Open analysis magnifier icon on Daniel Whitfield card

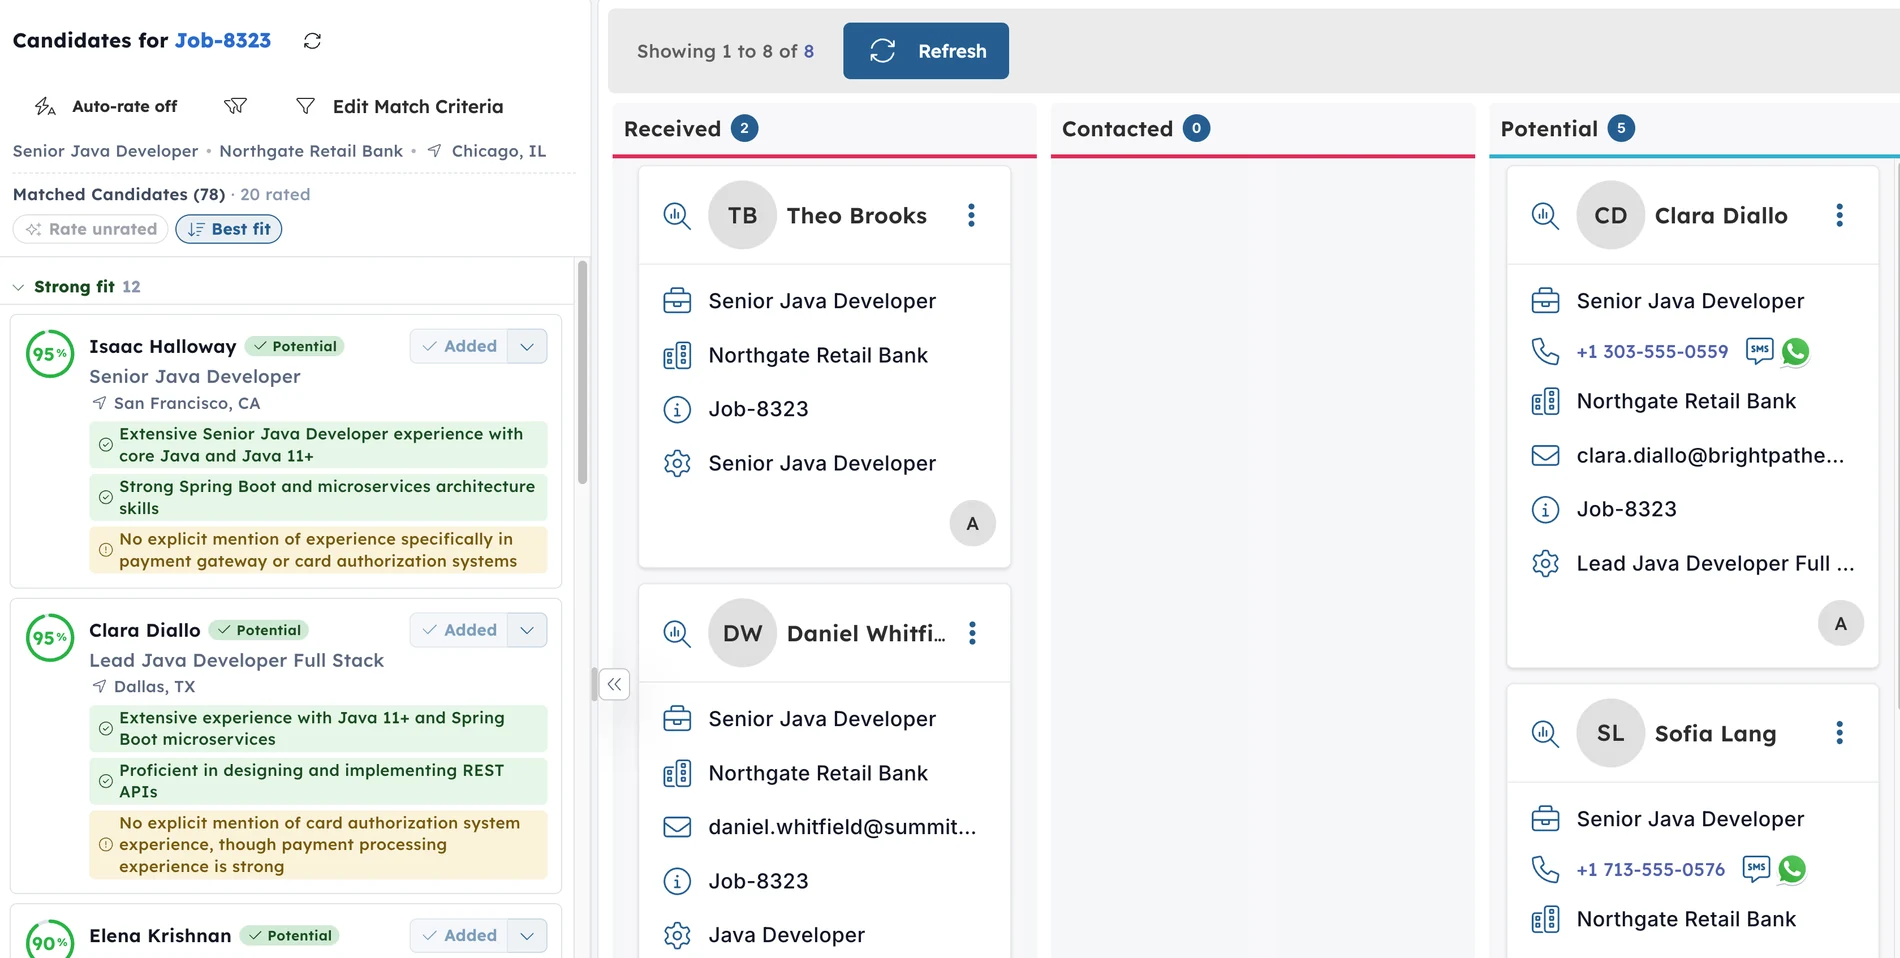677,633
